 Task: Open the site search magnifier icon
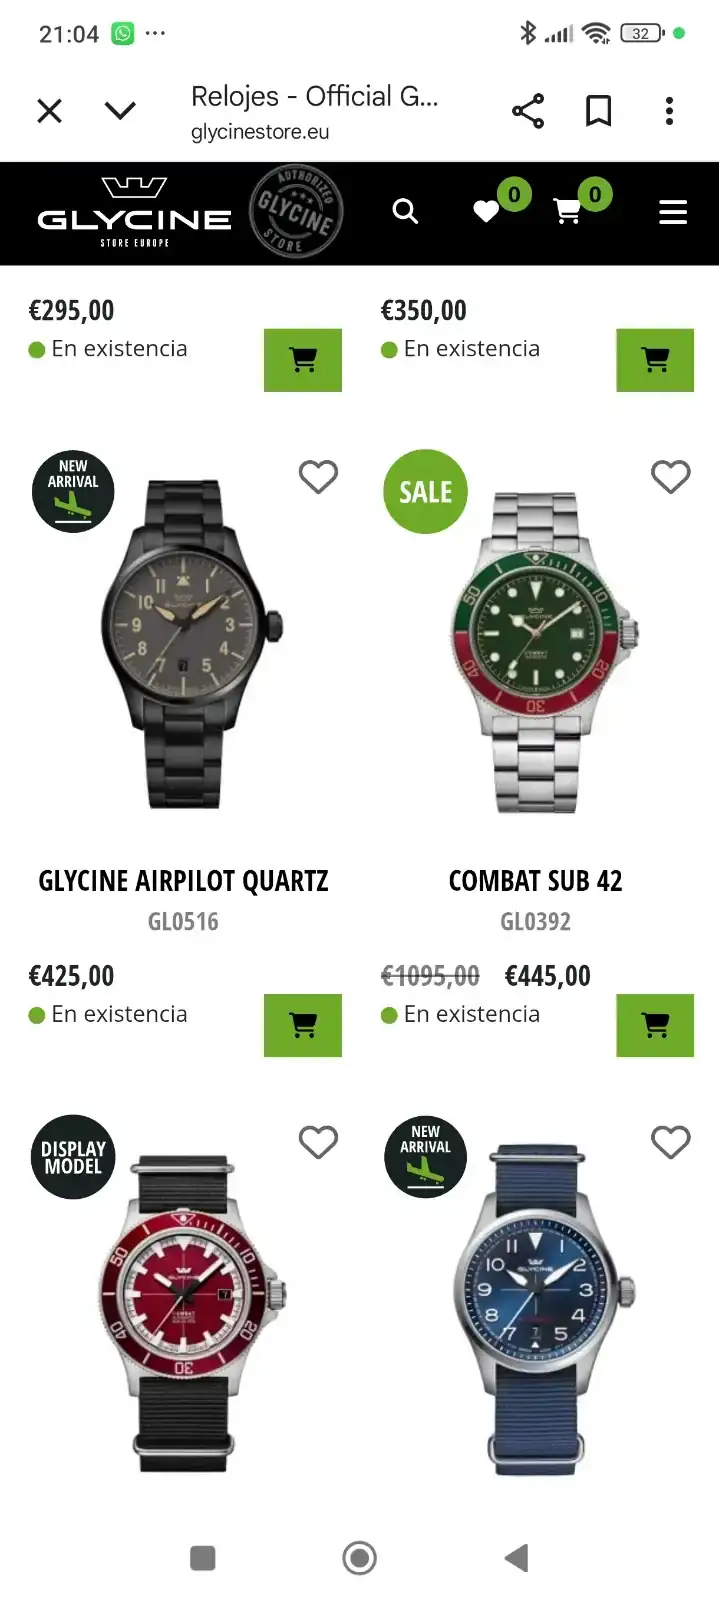(405, 211)
